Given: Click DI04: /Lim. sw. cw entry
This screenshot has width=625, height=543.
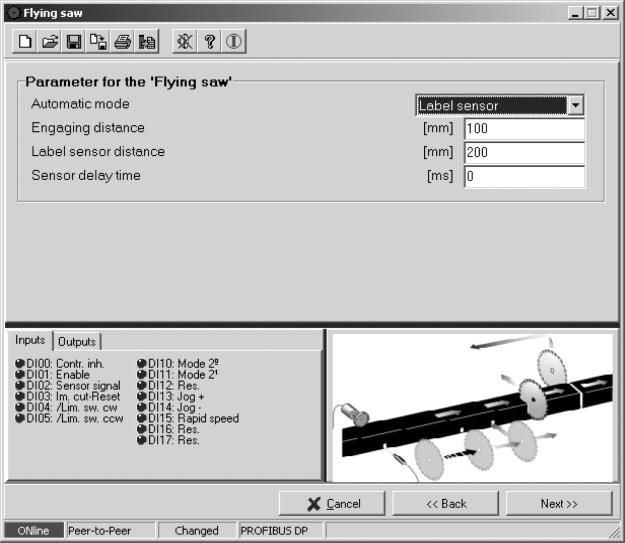Looking at the screenshot, I should pos(66,407).
